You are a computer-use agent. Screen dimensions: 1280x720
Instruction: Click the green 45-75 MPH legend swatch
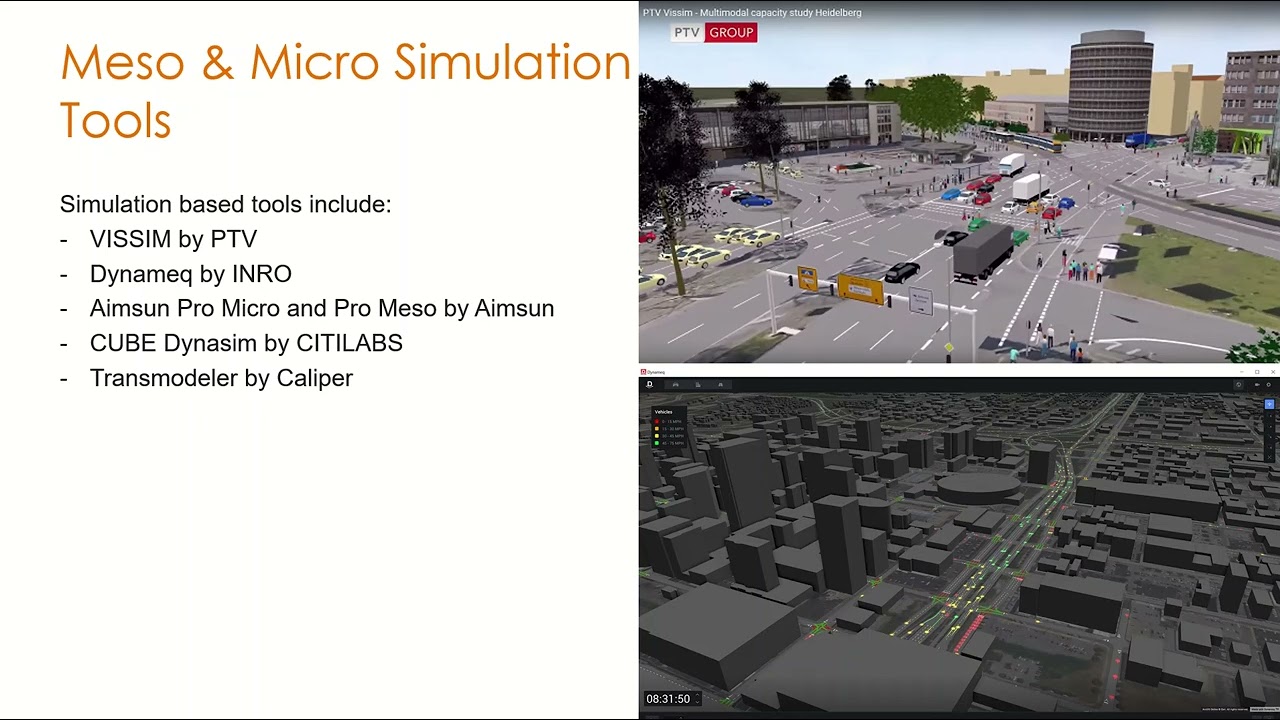(657, 443)
